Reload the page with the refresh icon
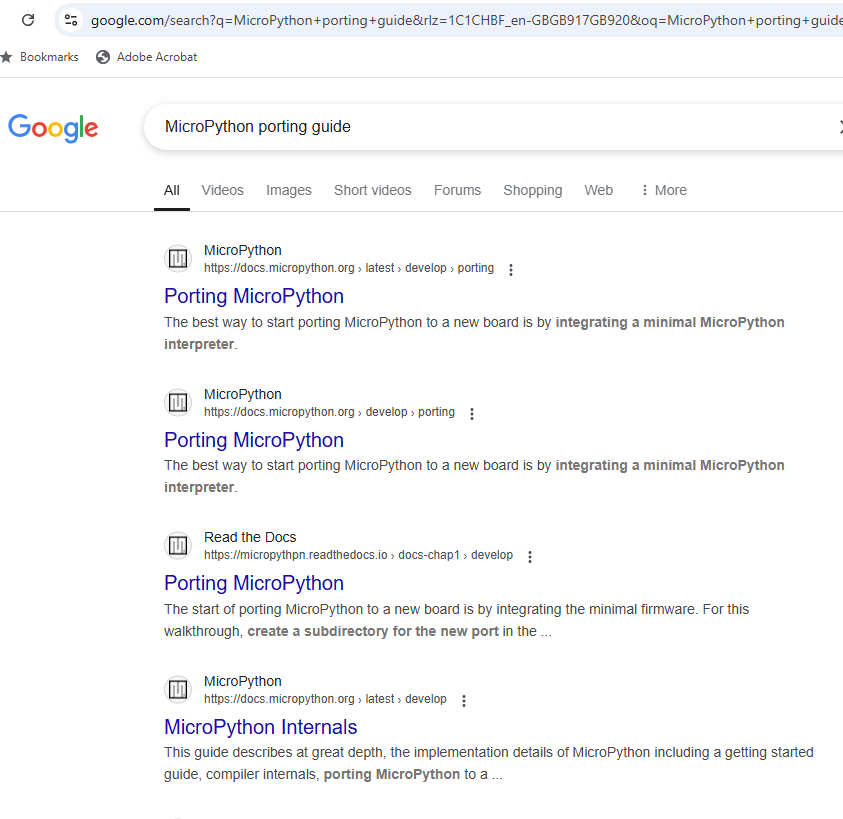Image resolution: width=843 pixels, height=819 pixels. click(28, 20)
